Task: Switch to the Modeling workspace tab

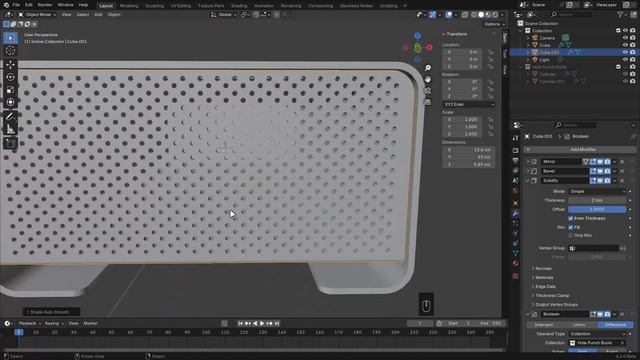Action: tap(129, 6)
